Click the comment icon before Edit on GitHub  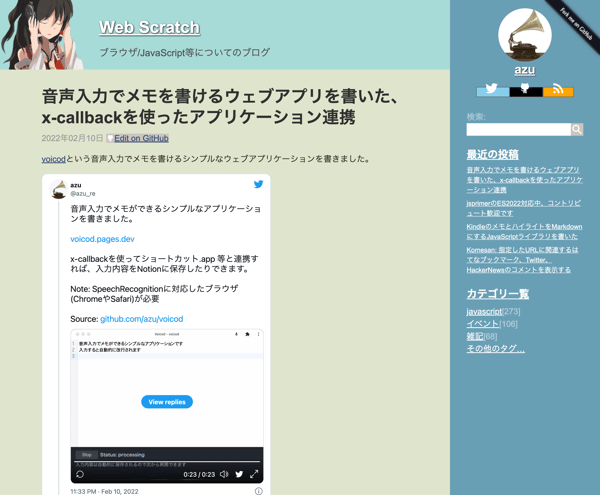pyautogui.click(x=110, y=138)
